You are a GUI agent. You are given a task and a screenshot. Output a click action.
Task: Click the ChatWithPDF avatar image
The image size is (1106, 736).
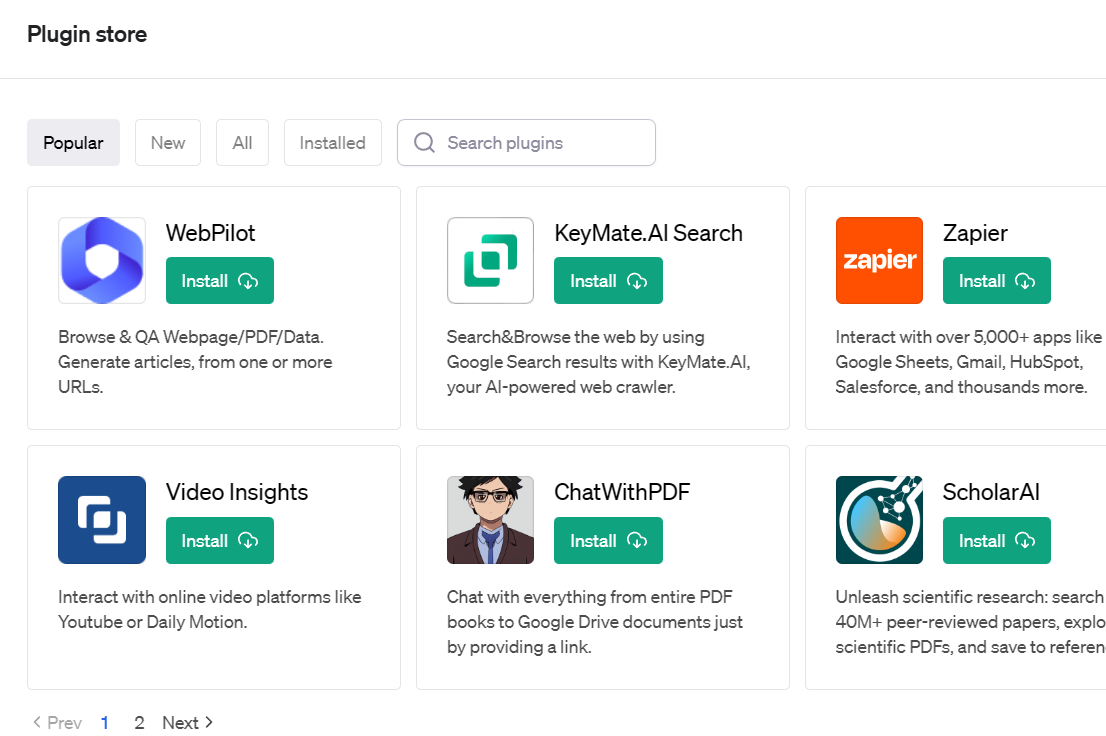point(490,520)
